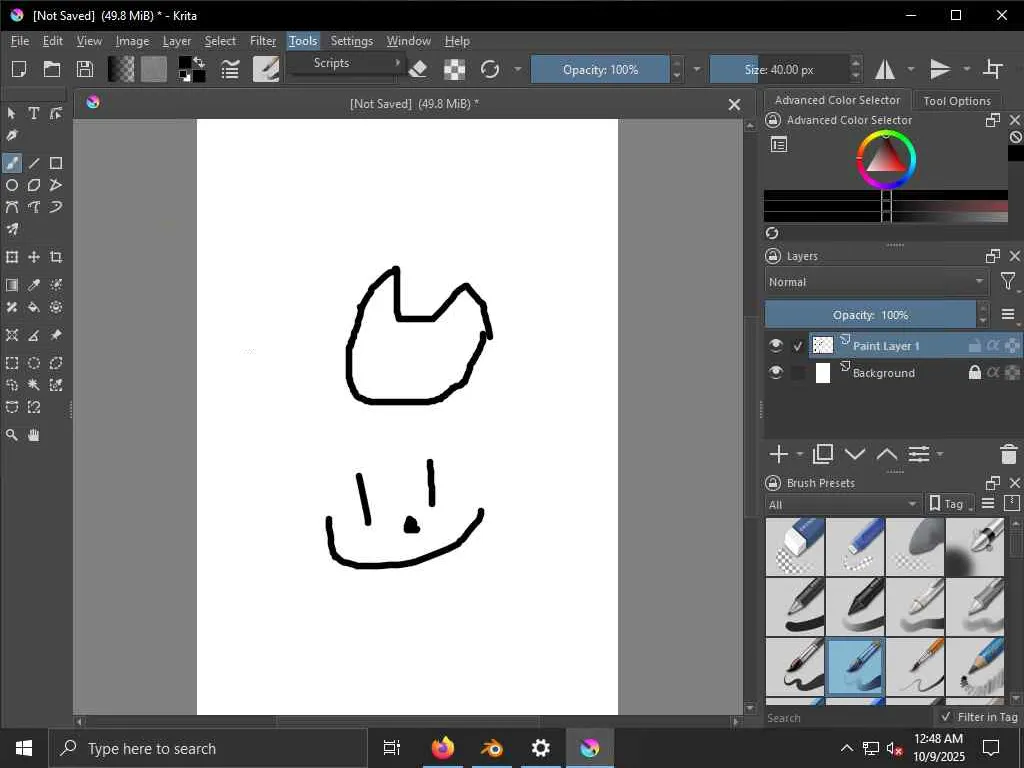
Task: Switch to the Tool Options tab
Action: [x=956, y=100]
